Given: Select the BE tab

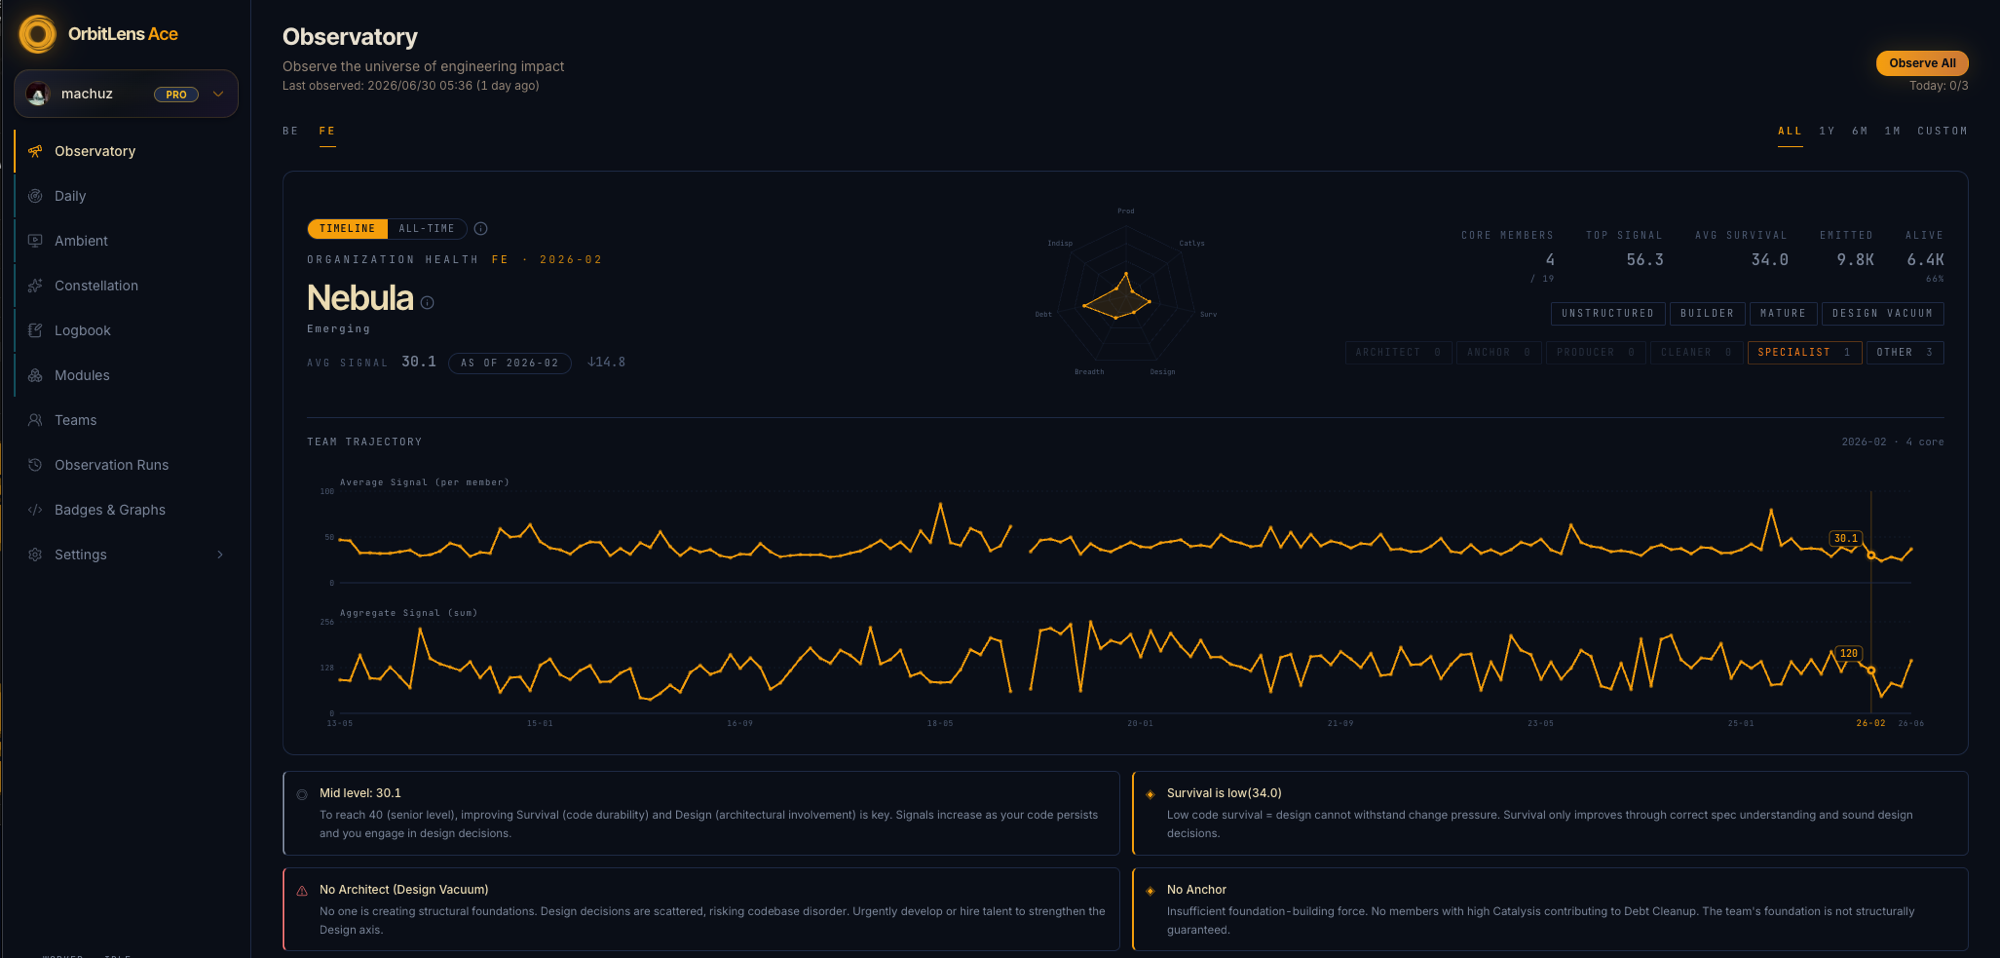Looking at the screenshot, I should click(x=290, y=131).
